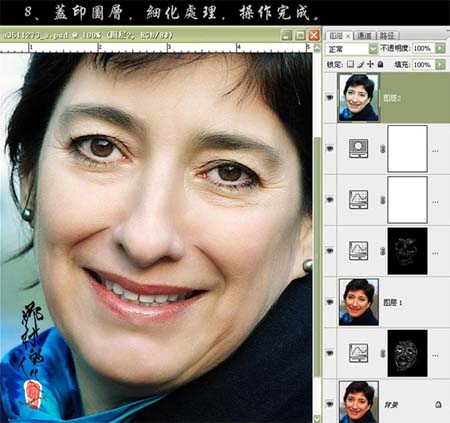Select the 背景 layer thumbnail
Viewport: 450px width, 423px height.
(359, 402)
